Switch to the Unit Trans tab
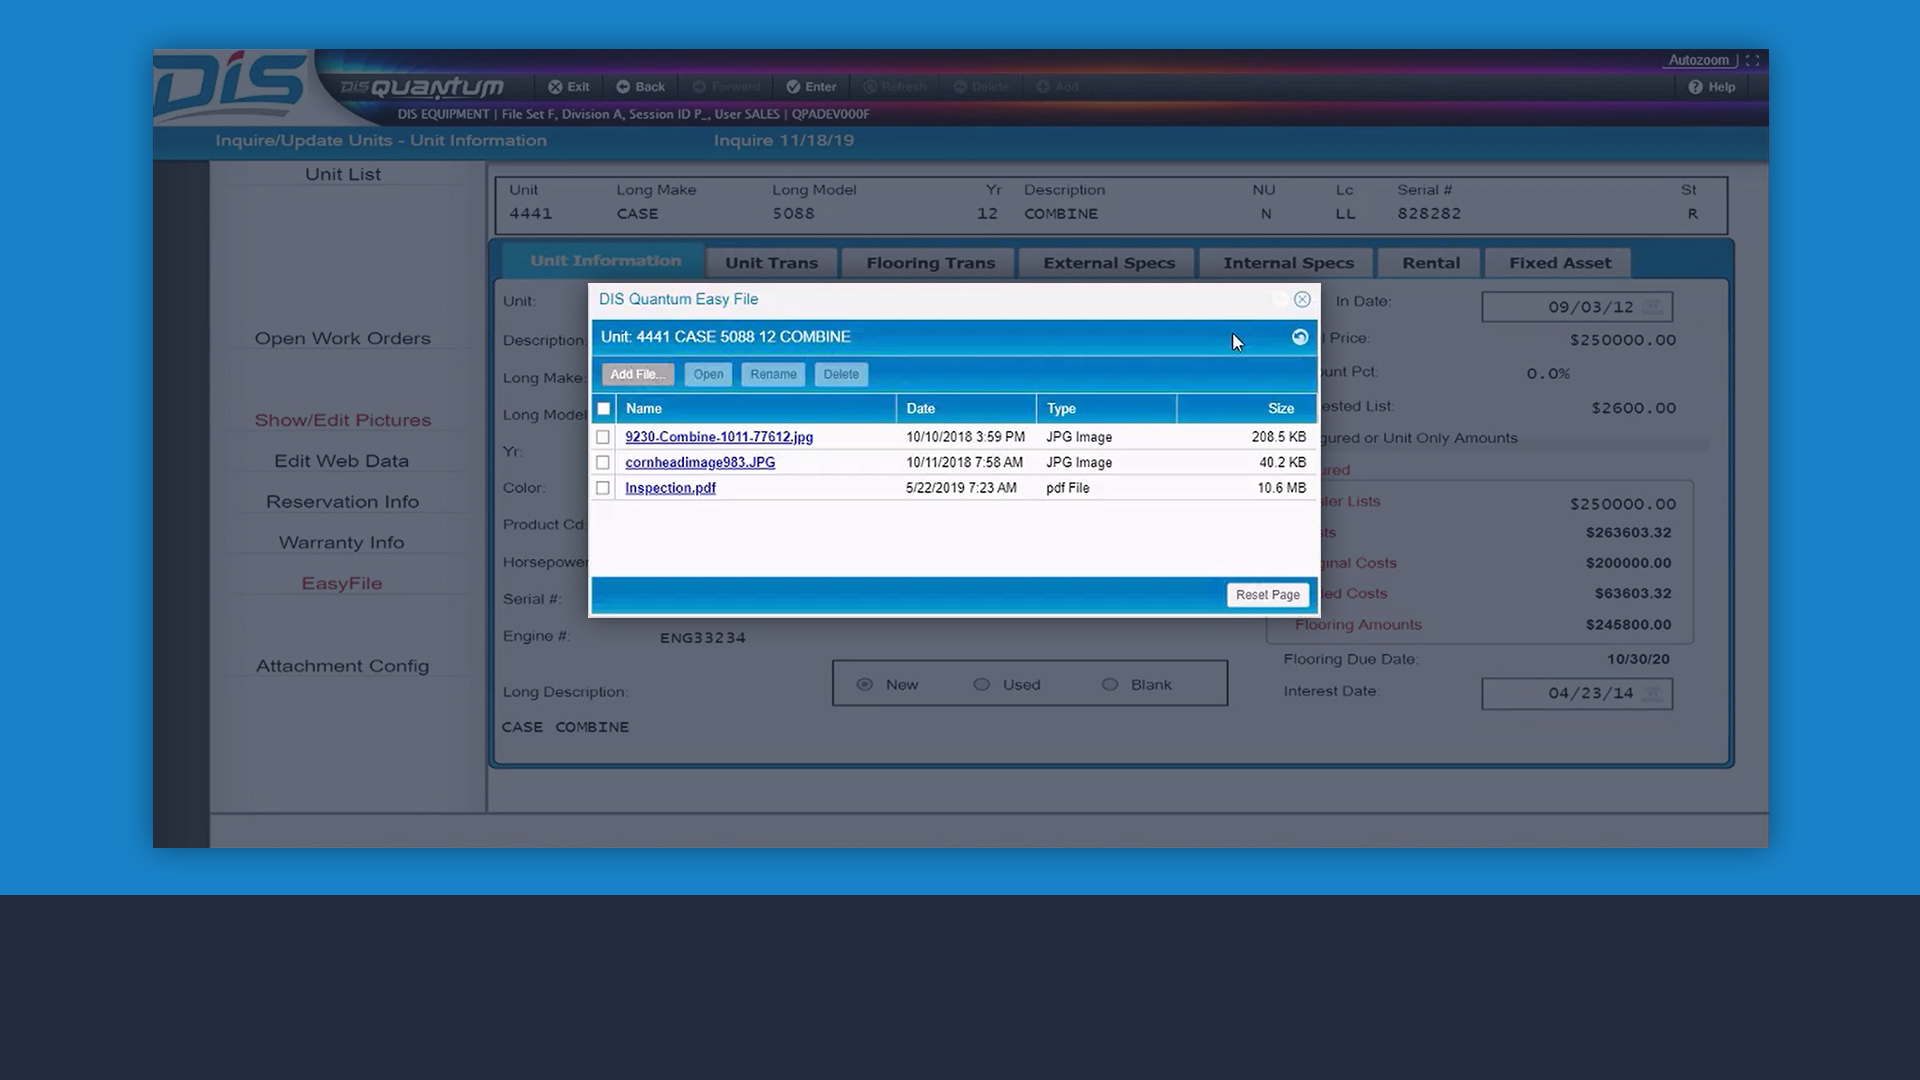The width and height of the screenshot is (1920, 1080). 771,263
